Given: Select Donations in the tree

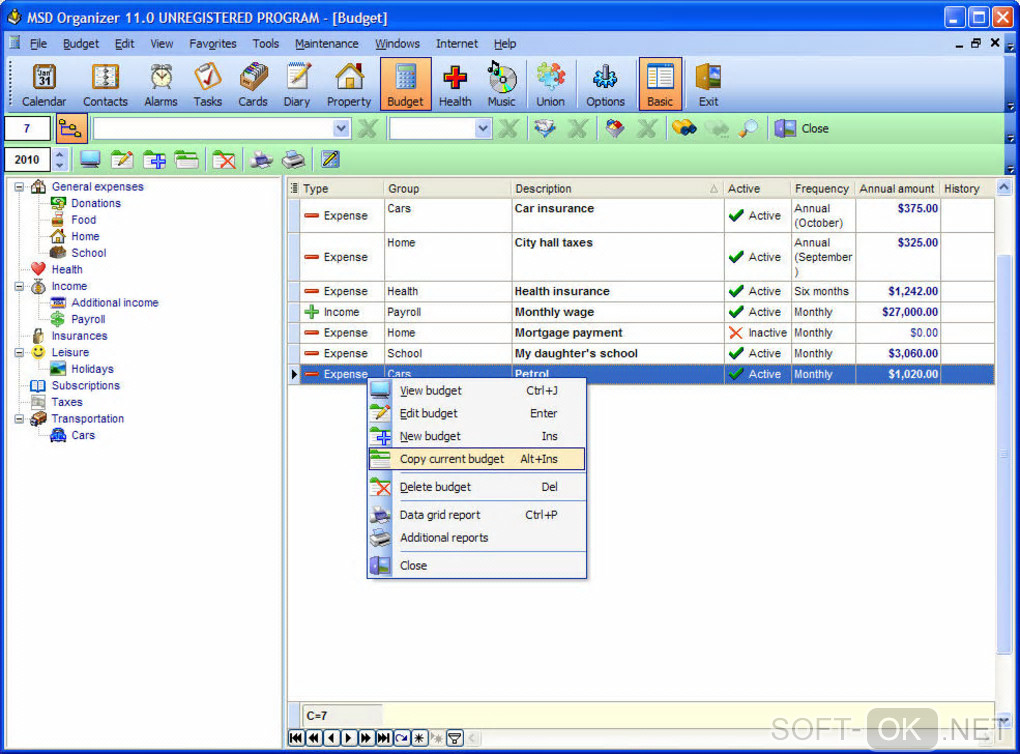Looking at the screenshot, I should click(96, 203).
